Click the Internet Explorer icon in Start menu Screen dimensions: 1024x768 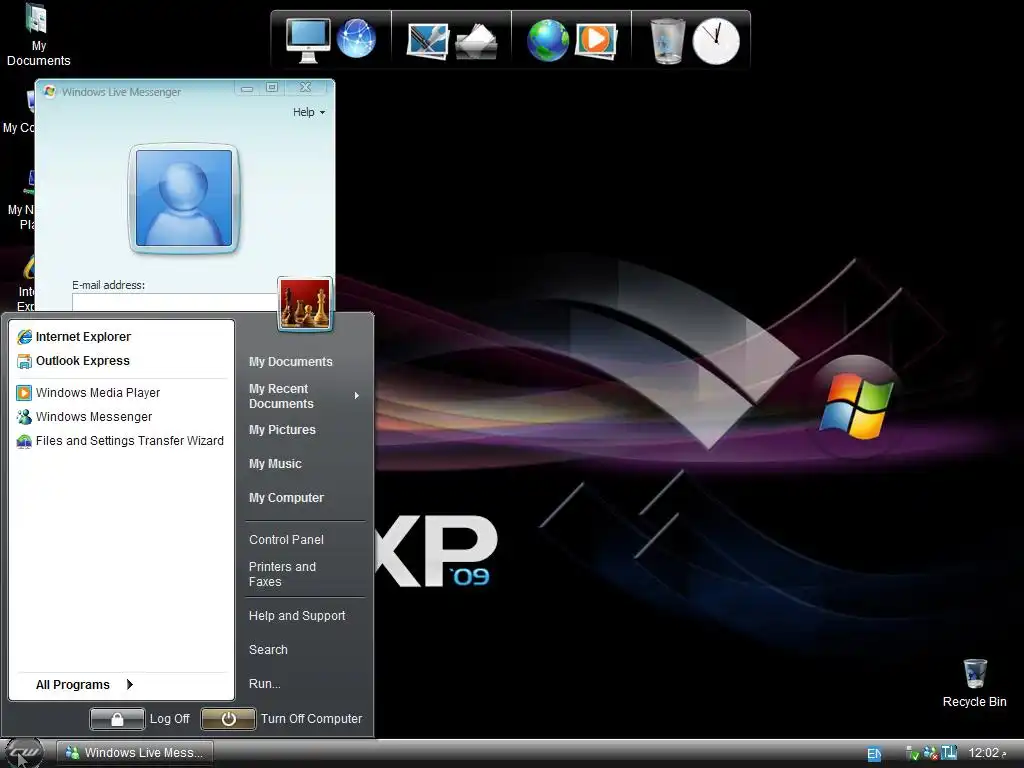click(x=24, y=337)
